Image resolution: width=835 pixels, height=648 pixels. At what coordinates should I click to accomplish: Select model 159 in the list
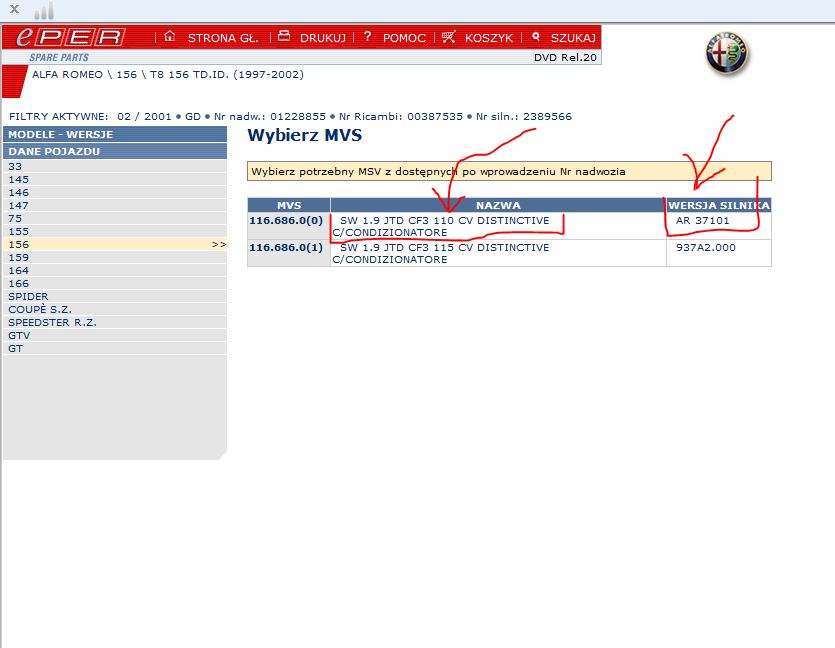115,257
